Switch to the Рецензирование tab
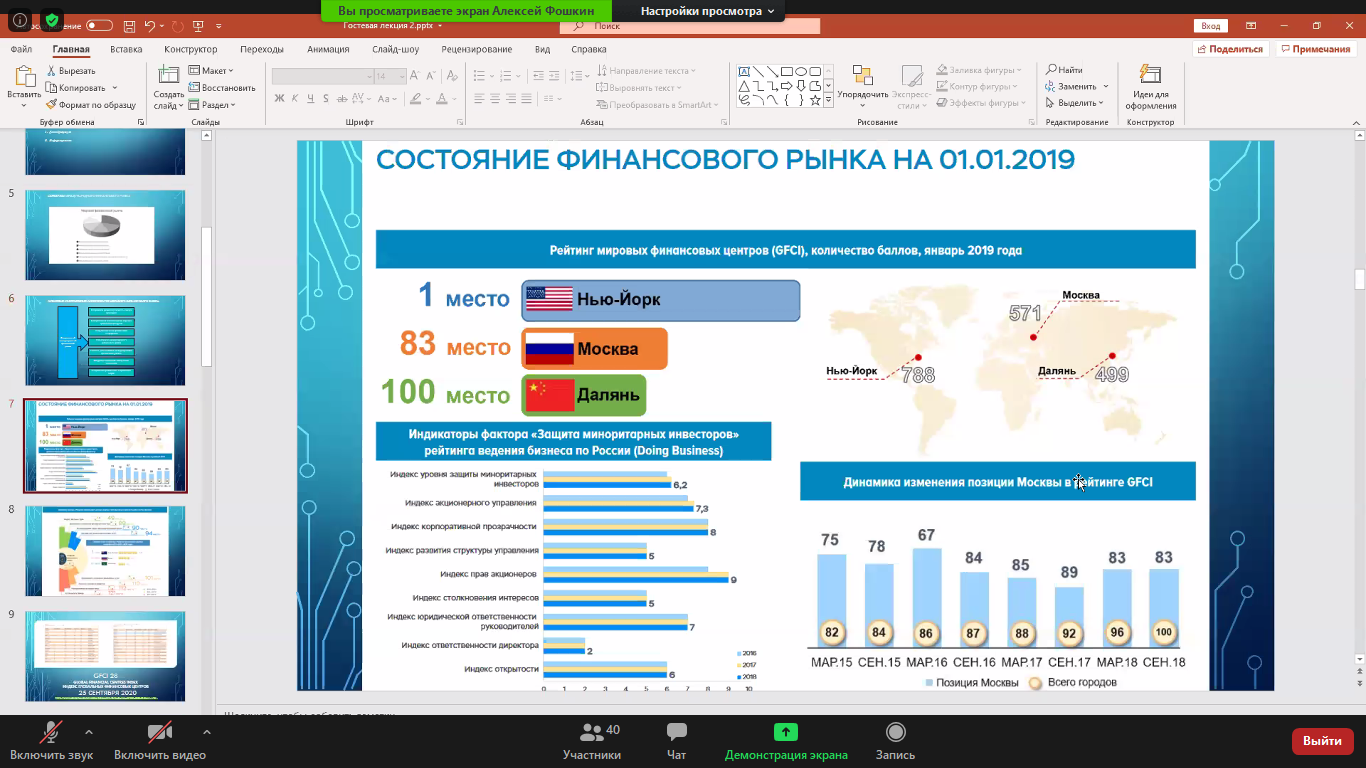 [477, 49]
